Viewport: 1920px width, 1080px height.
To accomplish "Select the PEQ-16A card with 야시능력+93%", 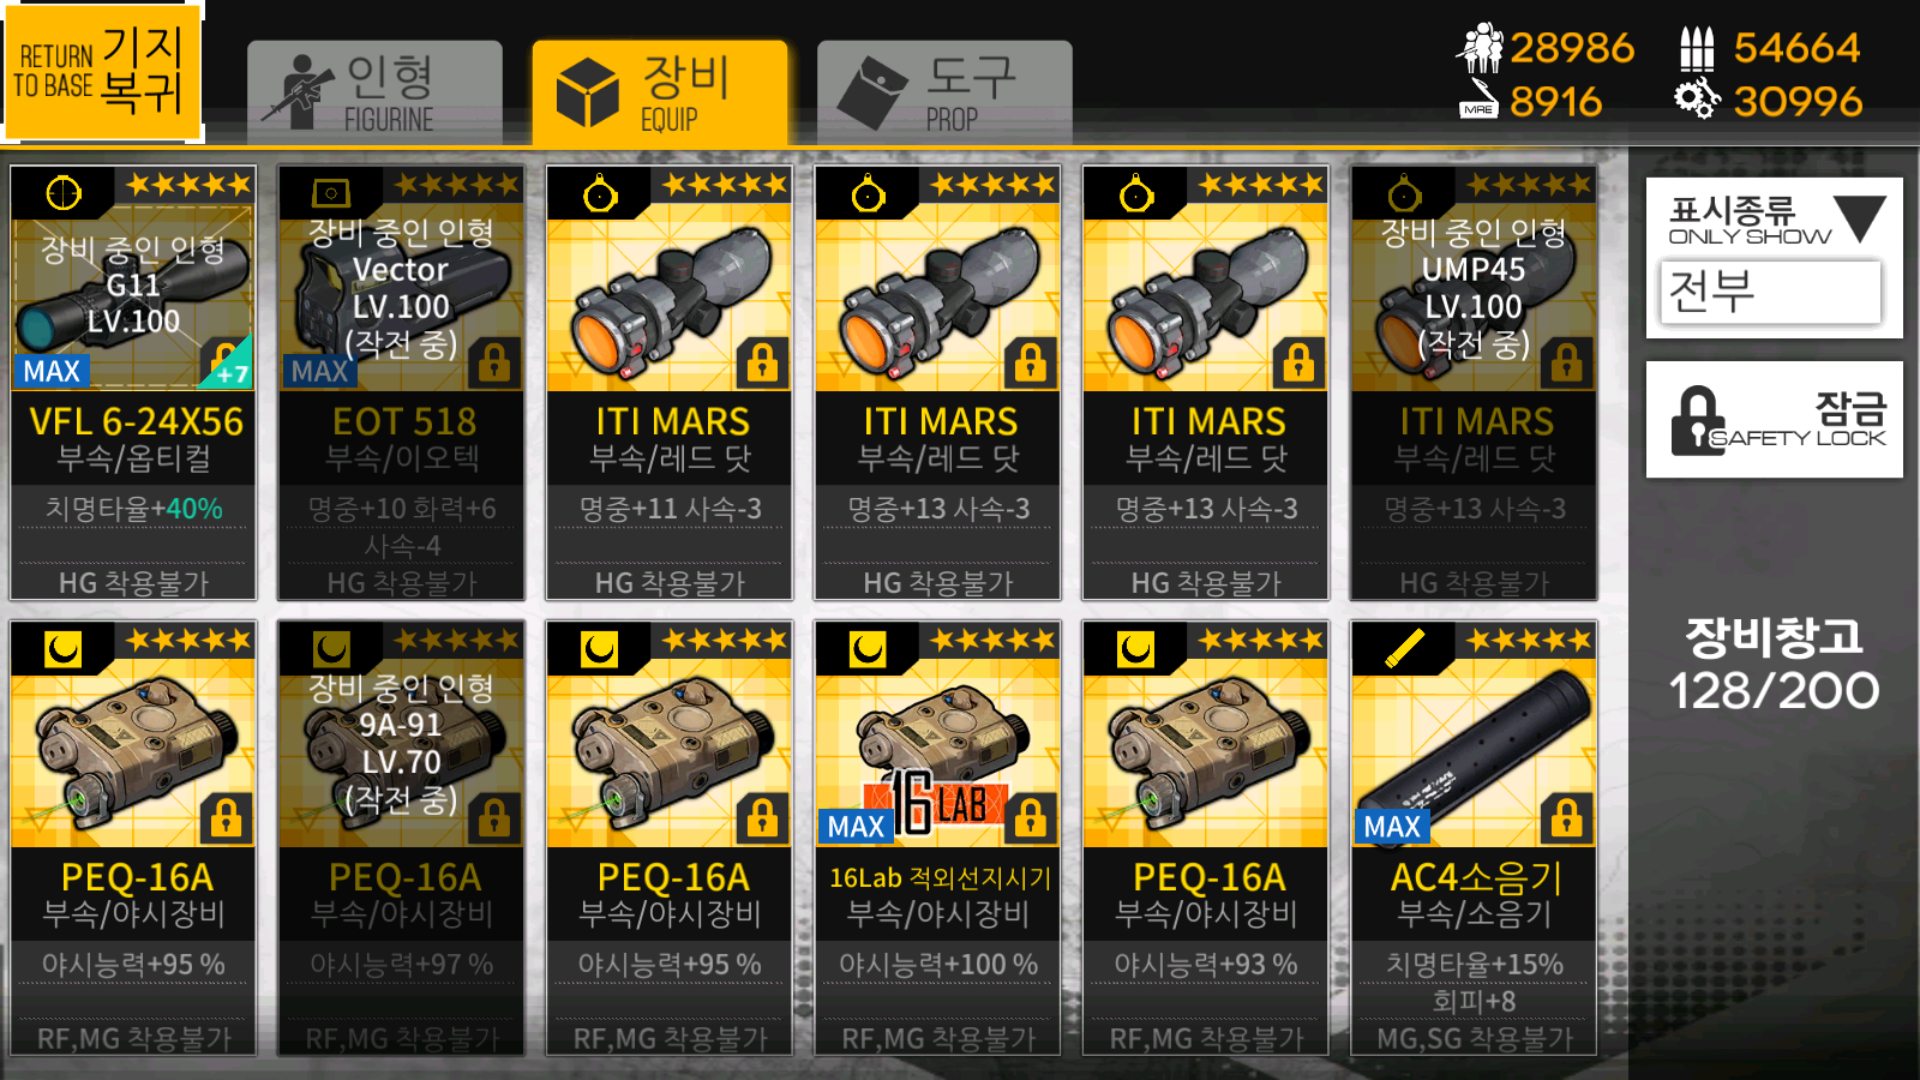I will coord(1205,838).
